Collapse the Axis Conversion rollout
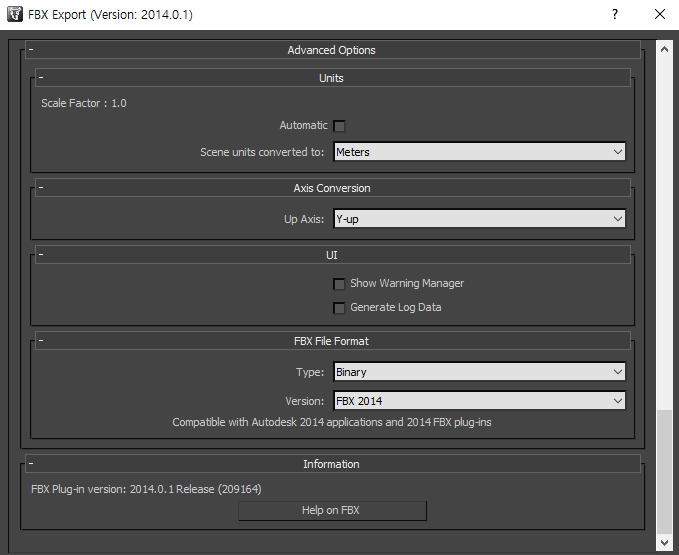679x555 pixels. 332,188
